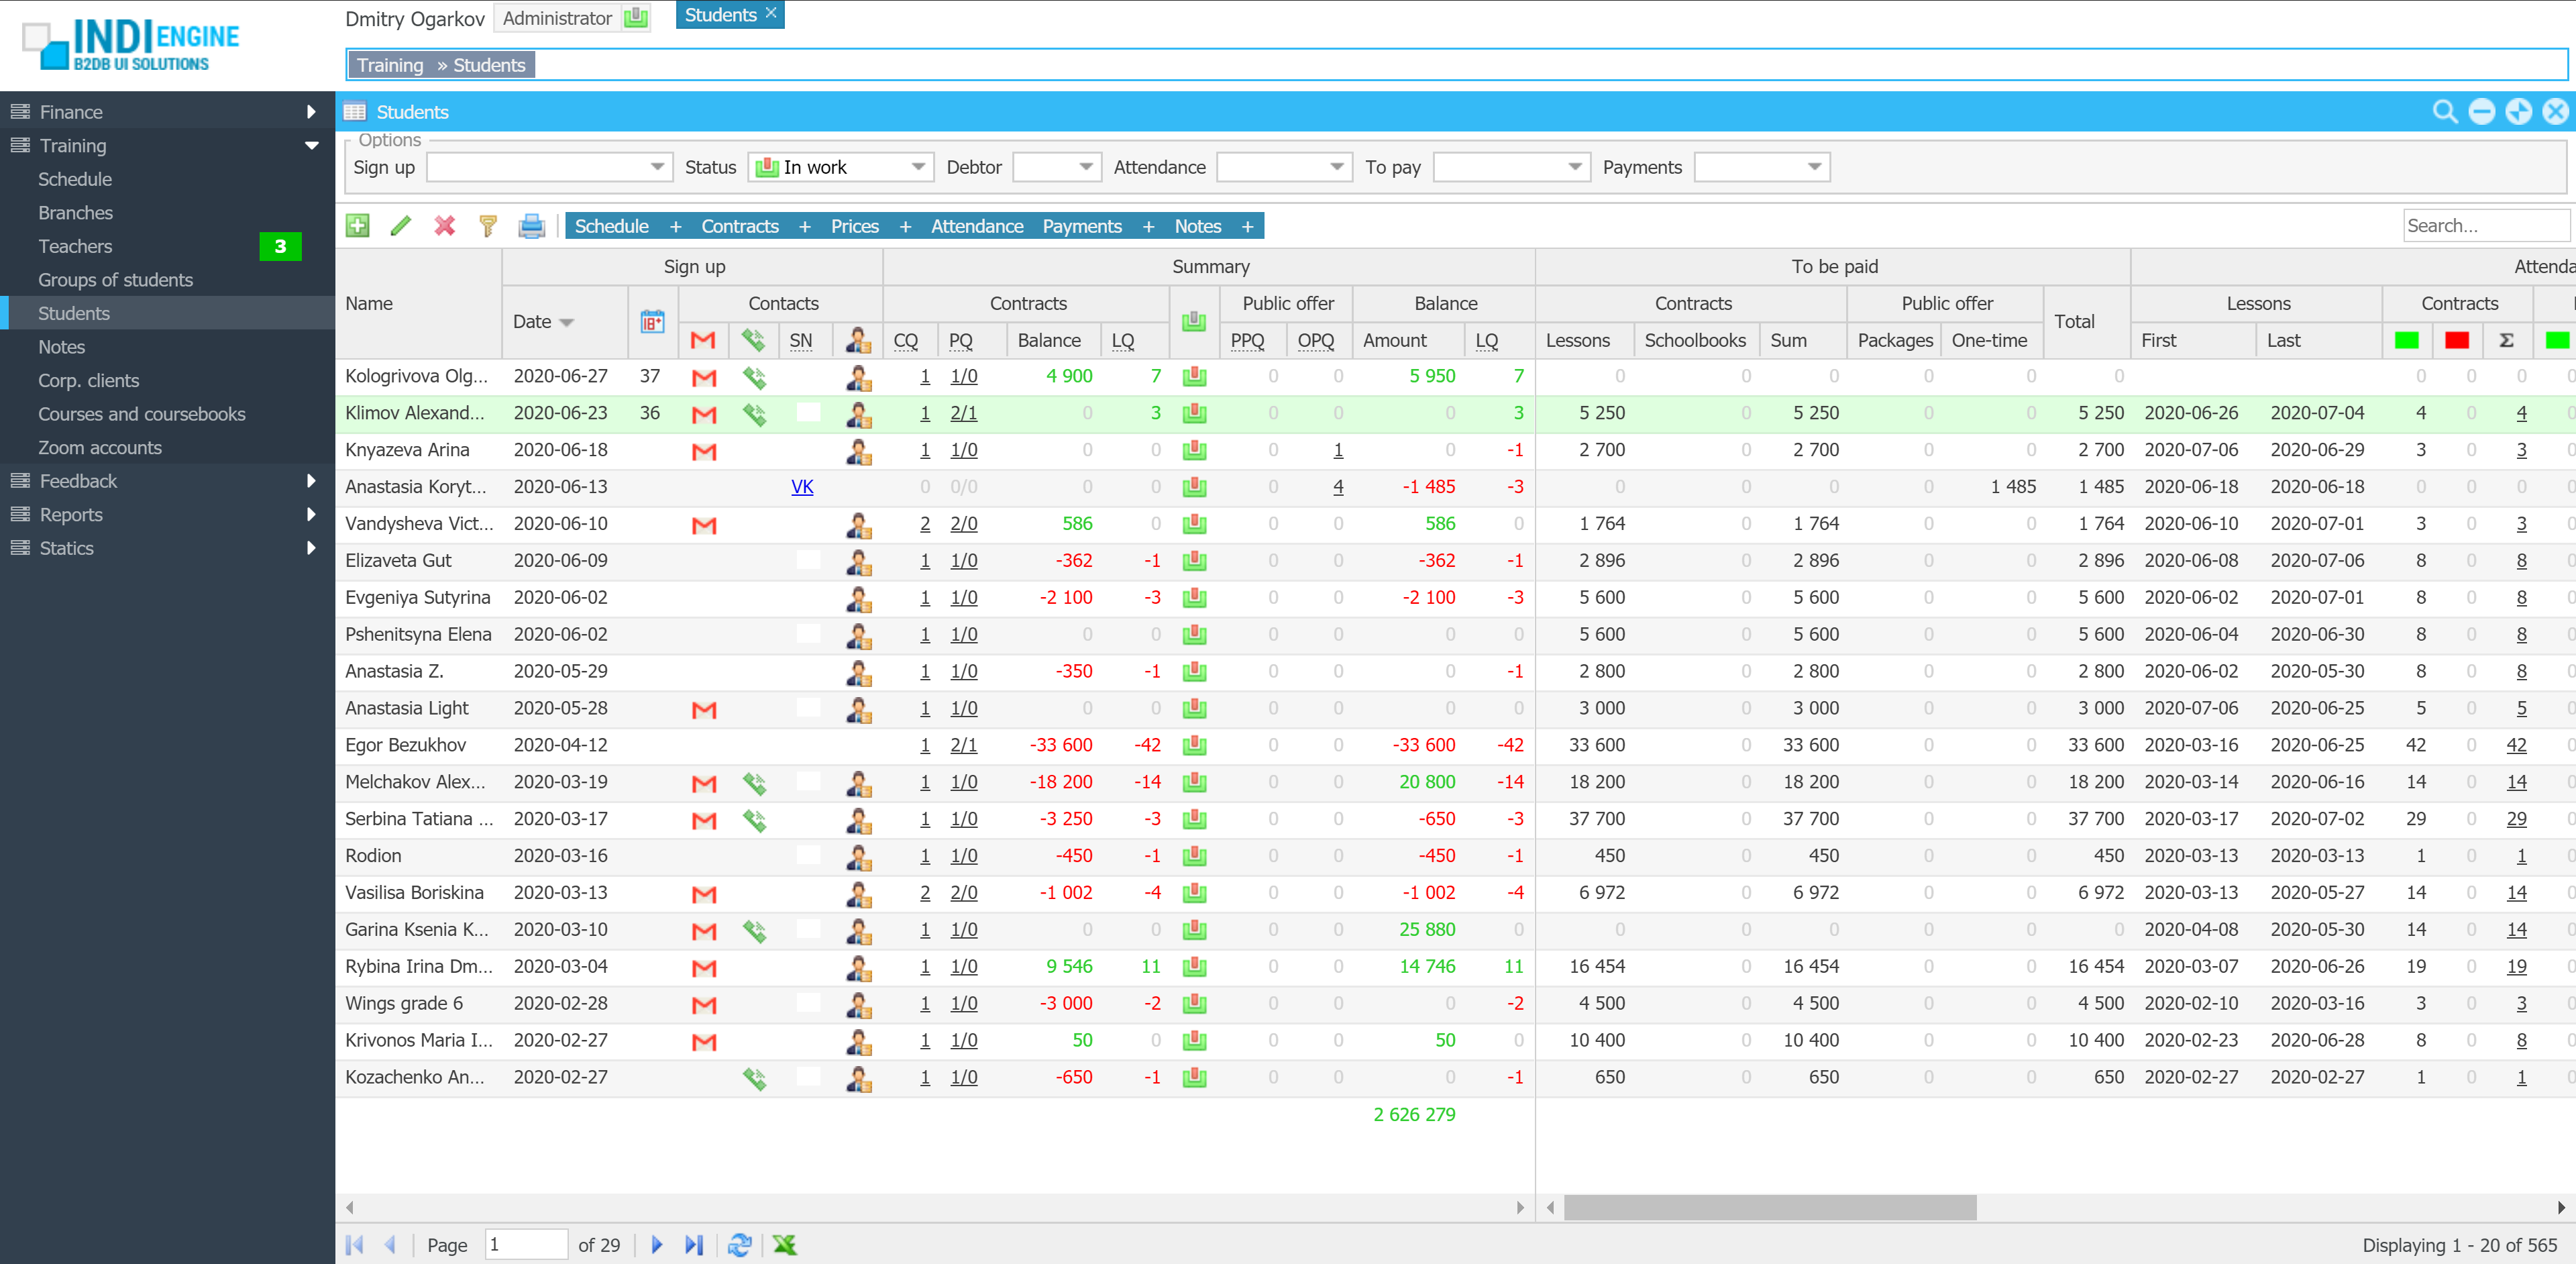Viewport: 2576px width, 1264px height.
Task: Click the printer icon in toolbar
Action: [531, 226]
